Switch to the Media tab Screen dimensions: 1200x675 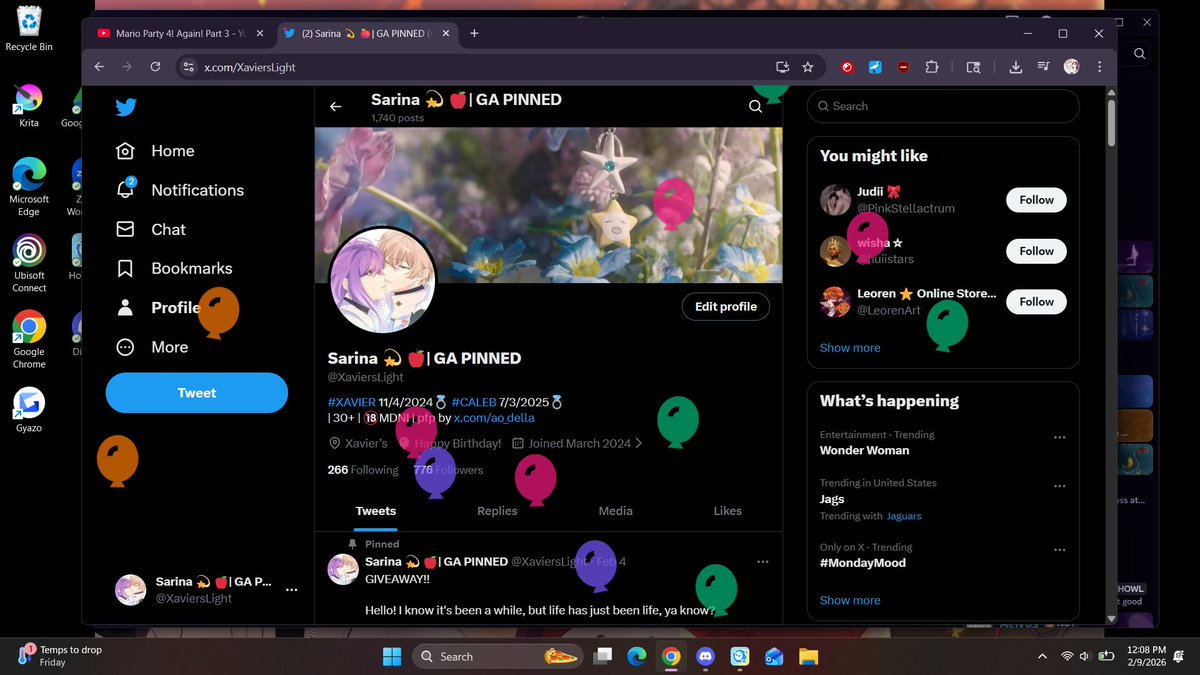coord(615,511)
